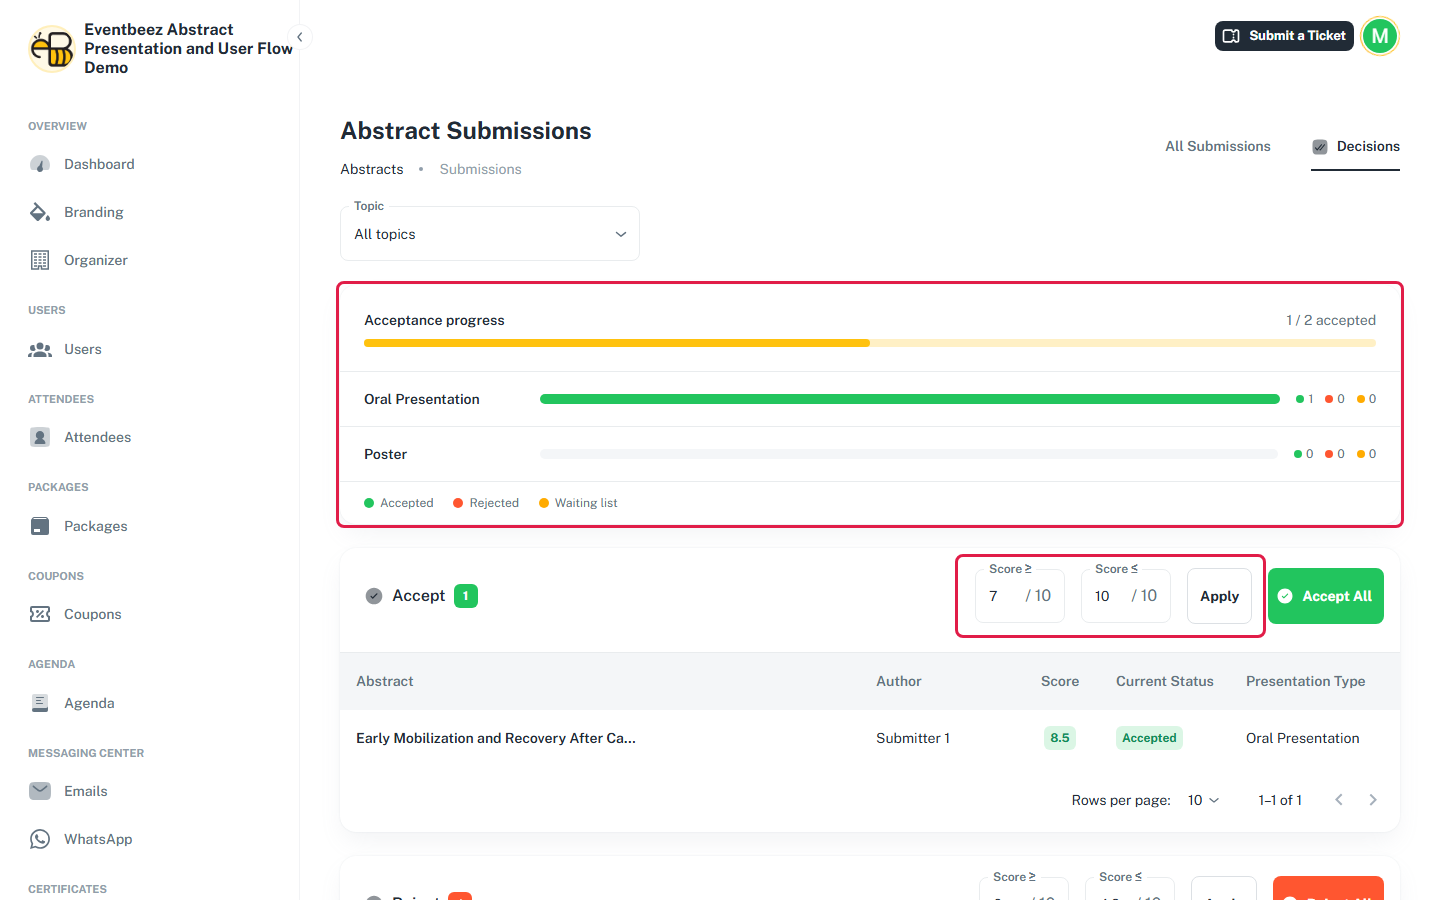Click the Oral Presentation progress bar

910,399
